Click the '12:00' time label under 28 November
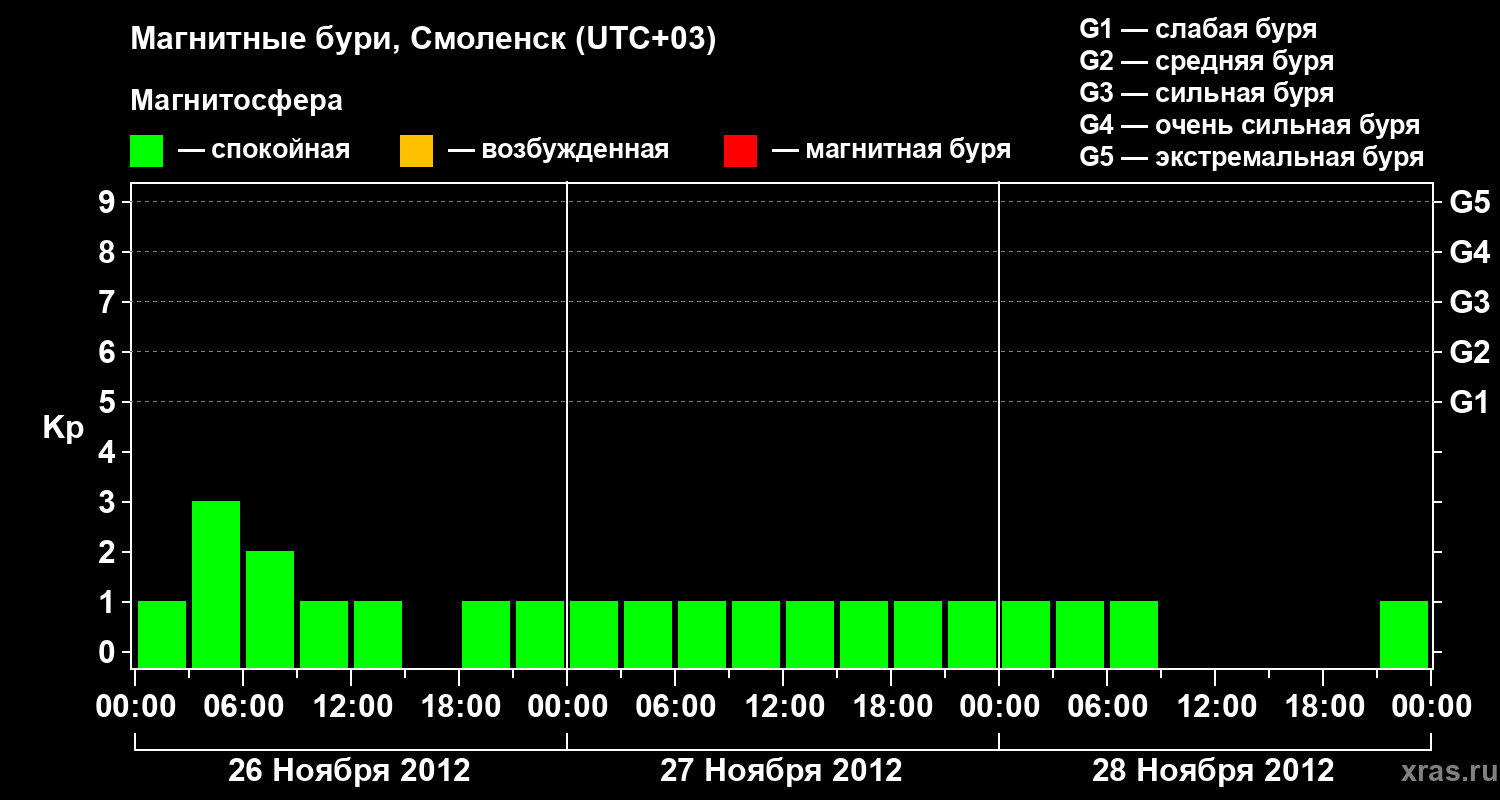Image resolution: width=1500 pixels, height=800 pixels. pos(1215,707)
